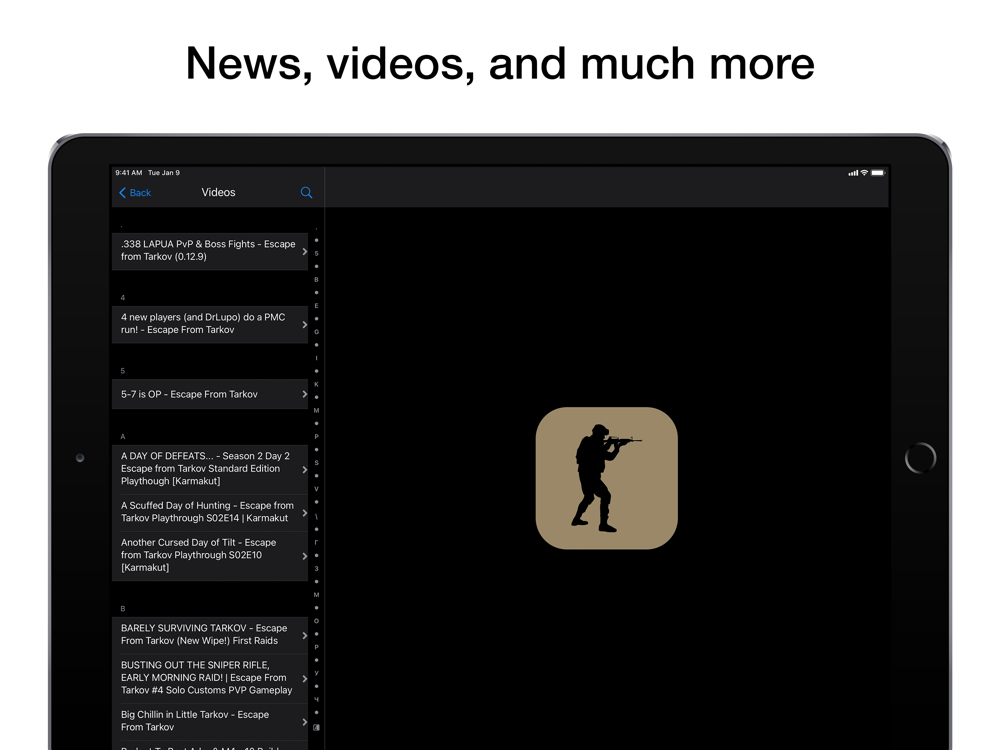
Task: Tap the soldier app logo in detail pane
Action: [x=607, y=478]
